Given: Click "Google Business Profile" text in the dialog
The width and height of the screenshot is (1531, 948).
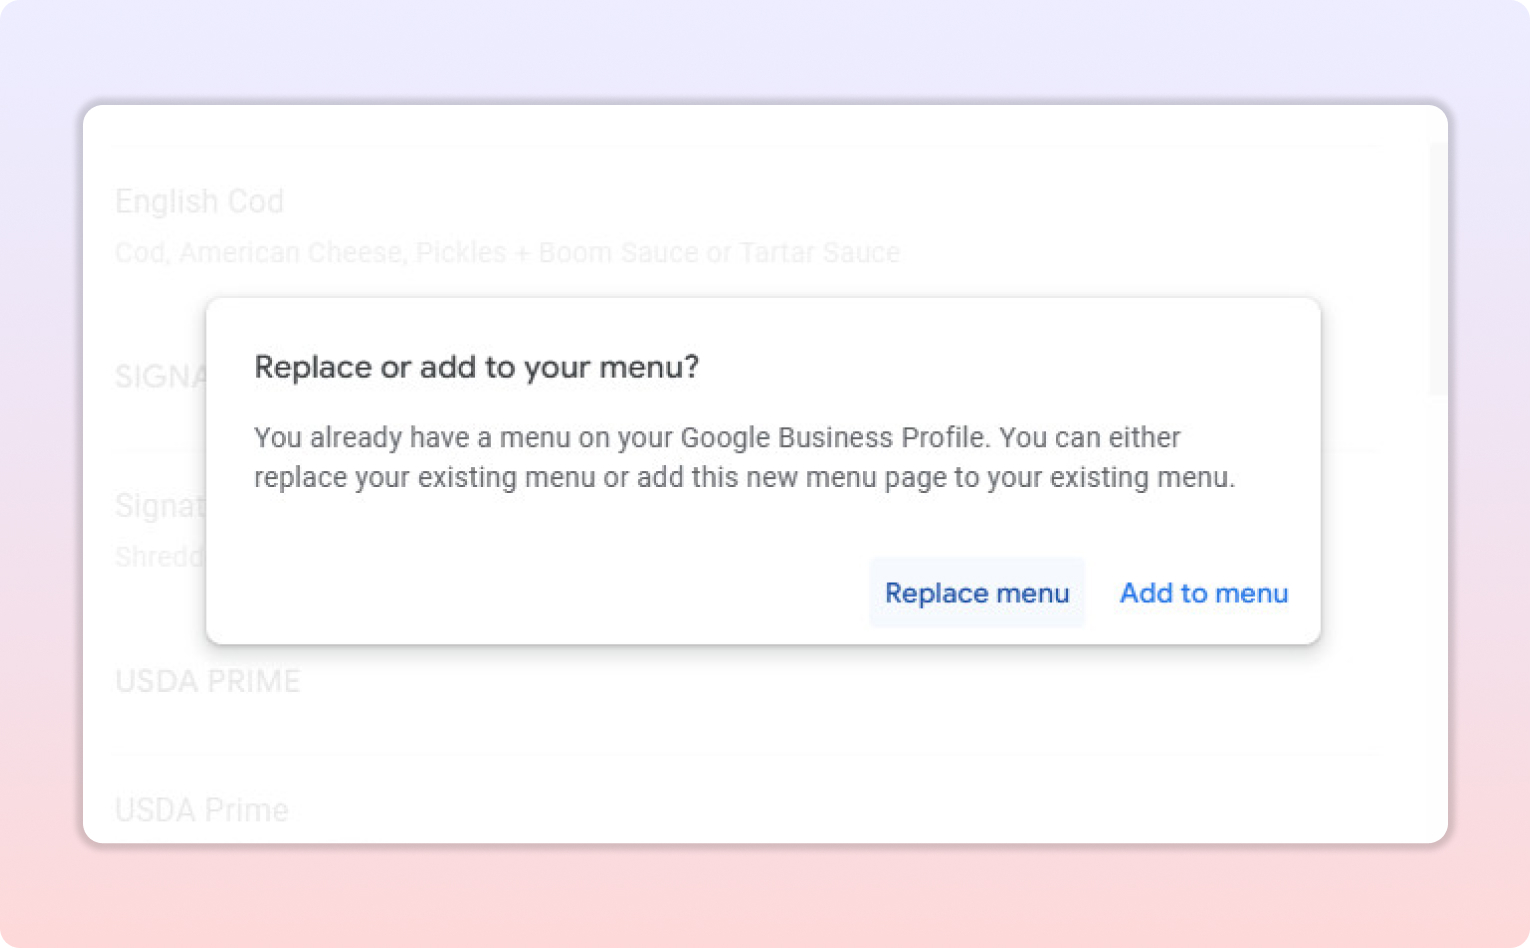Looking at the screenshot, I should 832,438.
